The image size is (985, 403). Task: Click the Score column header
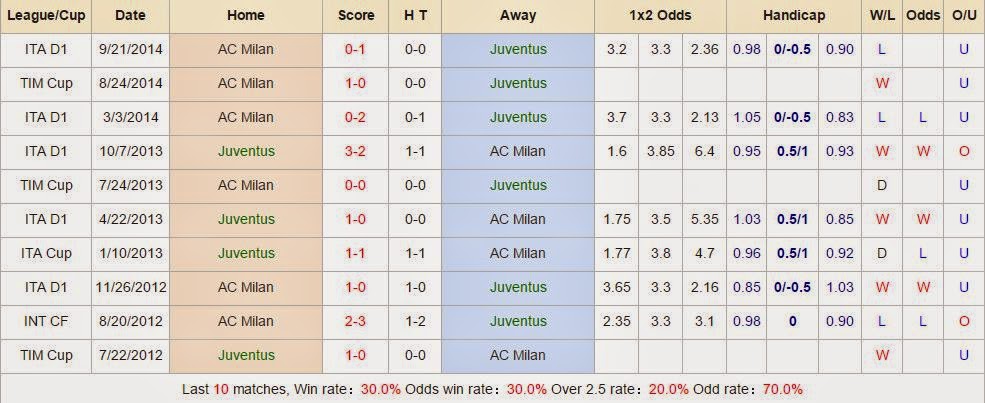(x=356, y=16)
